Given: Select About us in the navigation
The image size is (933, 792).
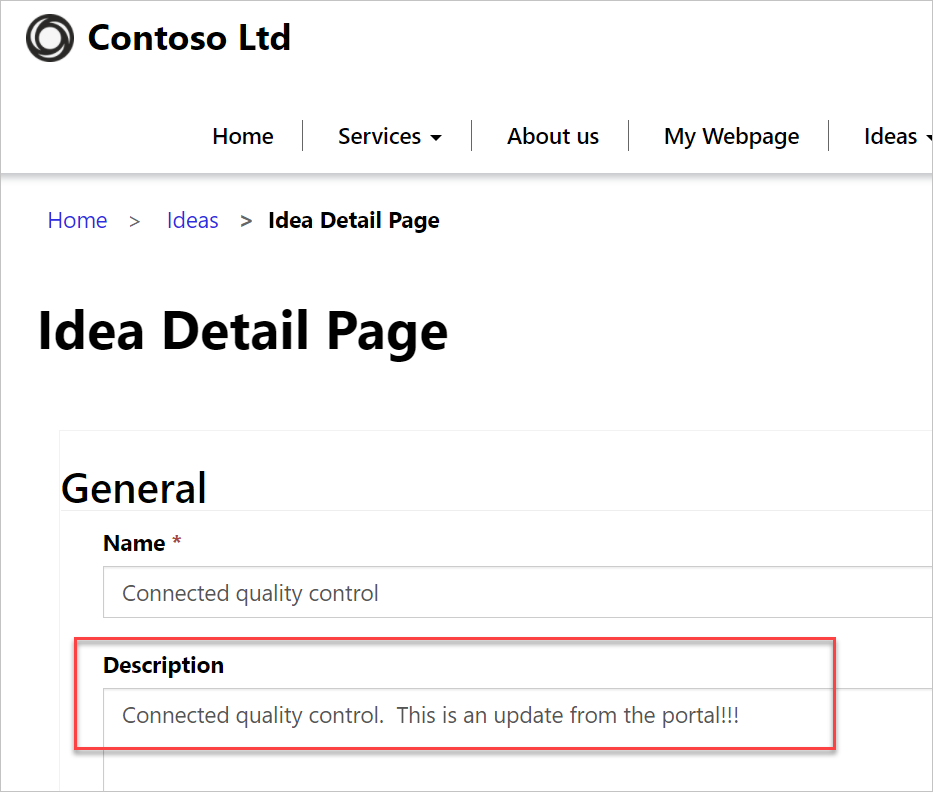Looking at the screenshot, I should [552, 136].
